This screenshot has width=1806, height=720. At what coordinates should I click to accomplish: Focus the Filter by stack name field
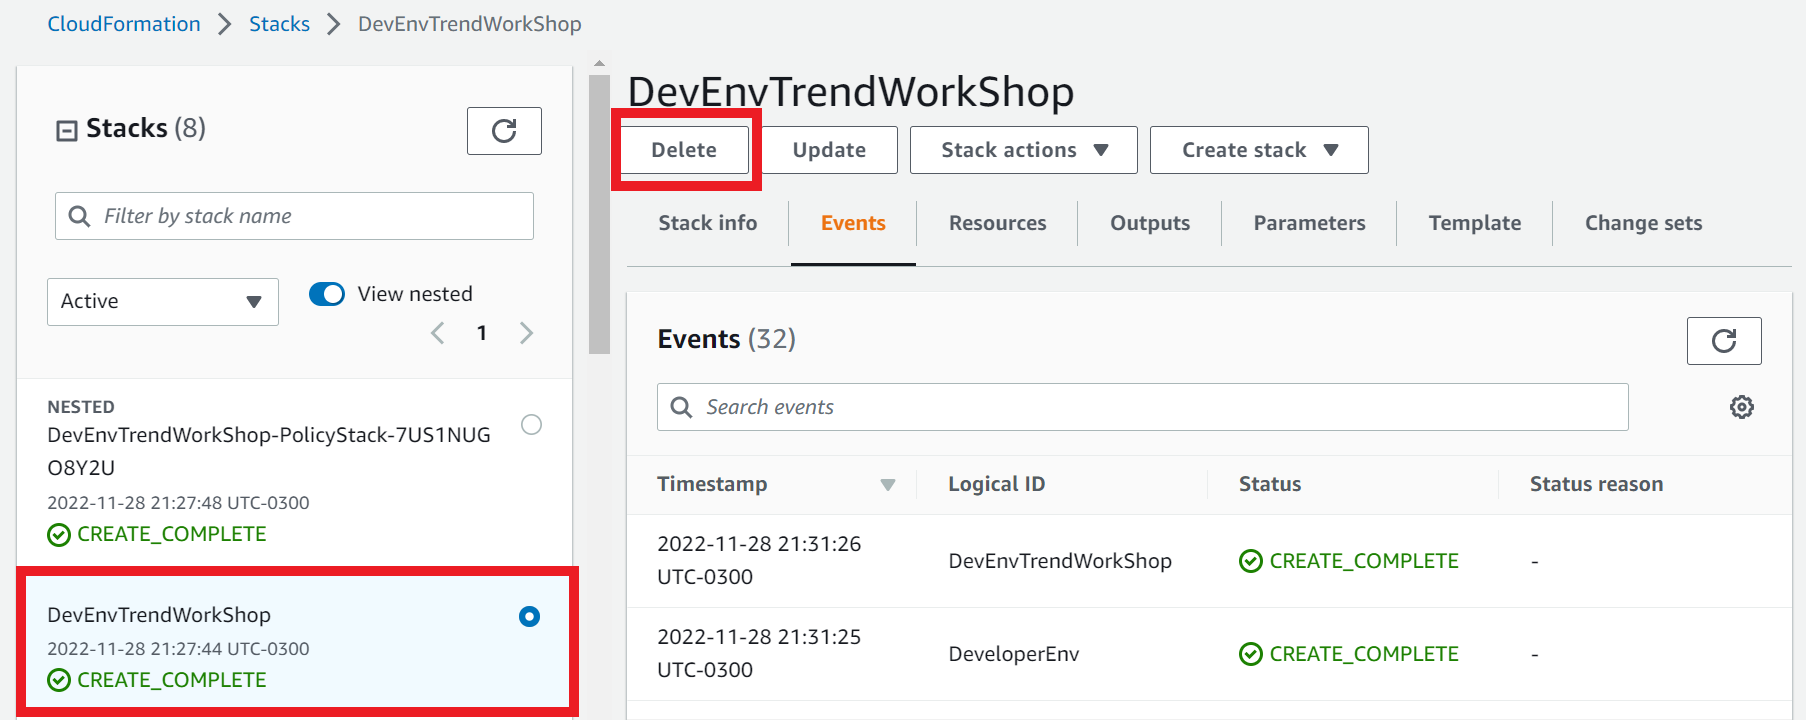click(294, 216)
